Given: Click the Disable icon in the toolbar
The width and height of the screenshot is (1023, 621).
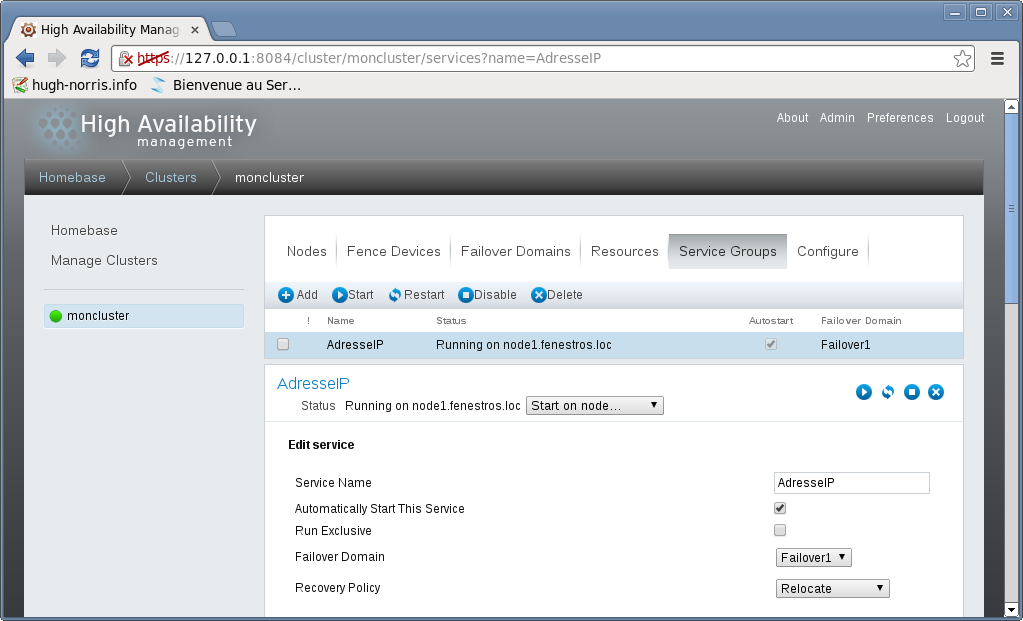Looking at the screenshot, I should 465,295.
